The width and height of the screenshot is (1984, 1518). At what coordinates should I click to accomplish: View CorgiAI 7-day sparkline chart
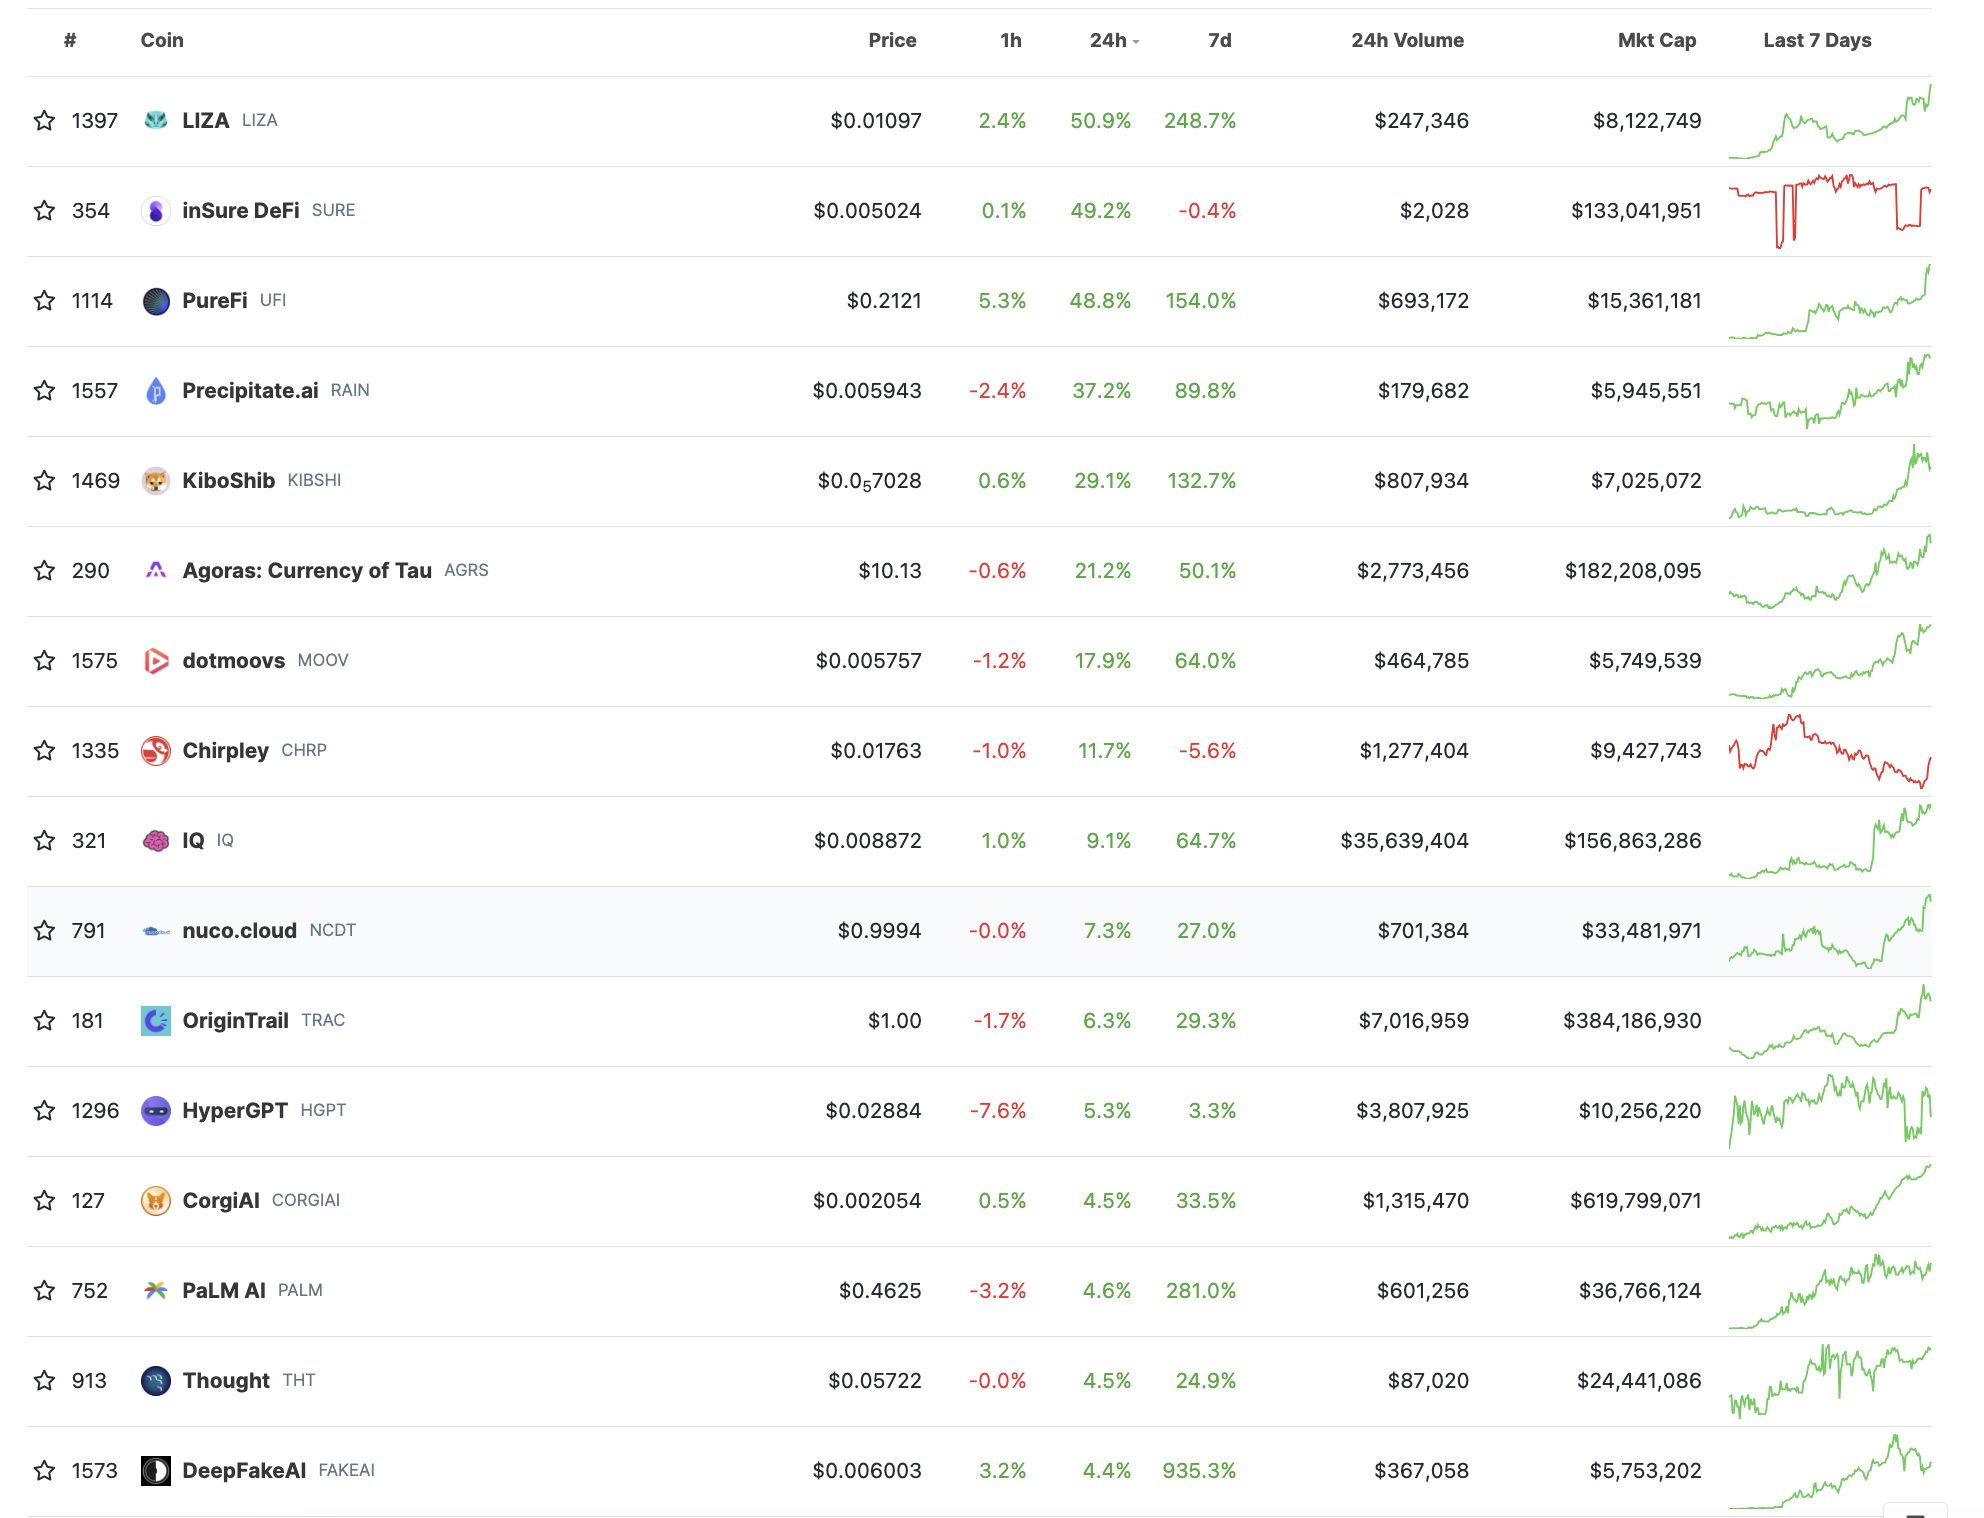(x=1830, y=1201)
